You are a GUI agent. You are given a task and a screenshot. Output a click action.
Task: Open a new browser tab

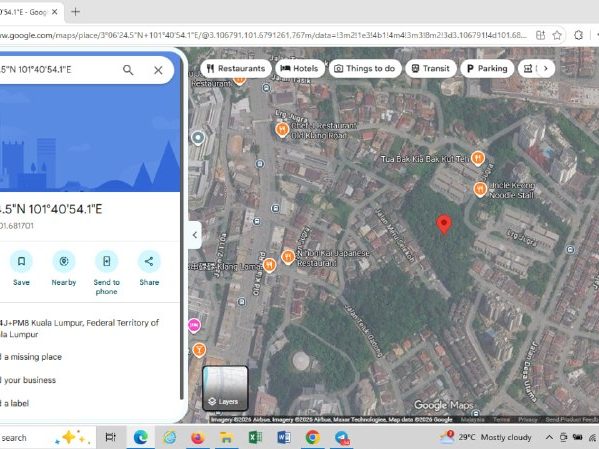tap(76, 12)
